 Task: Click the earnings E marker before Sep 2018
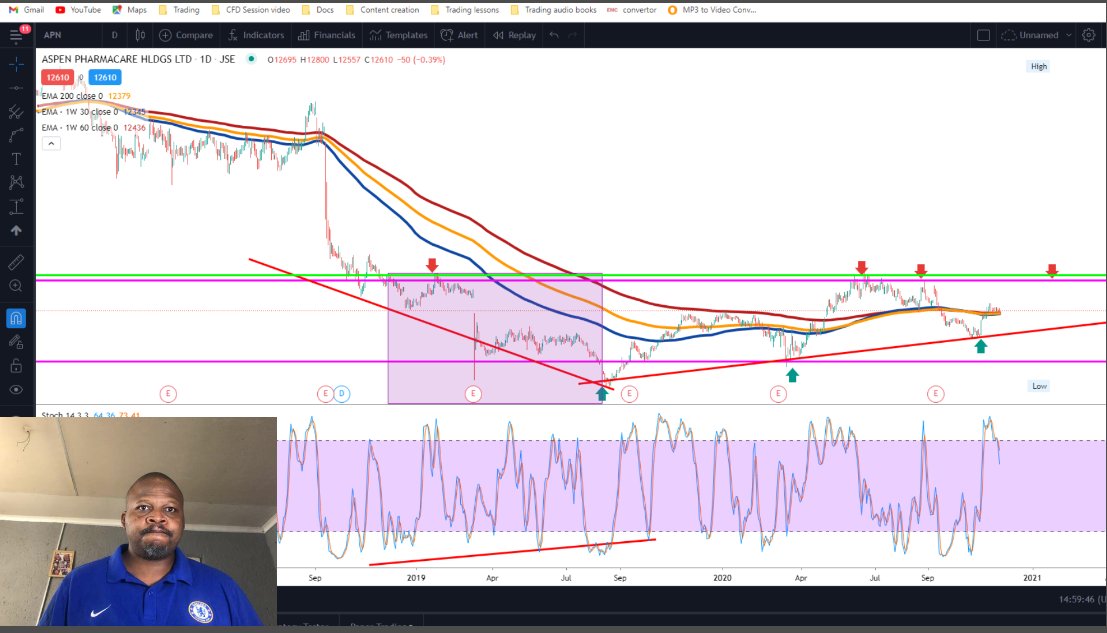tap(168, 394)
